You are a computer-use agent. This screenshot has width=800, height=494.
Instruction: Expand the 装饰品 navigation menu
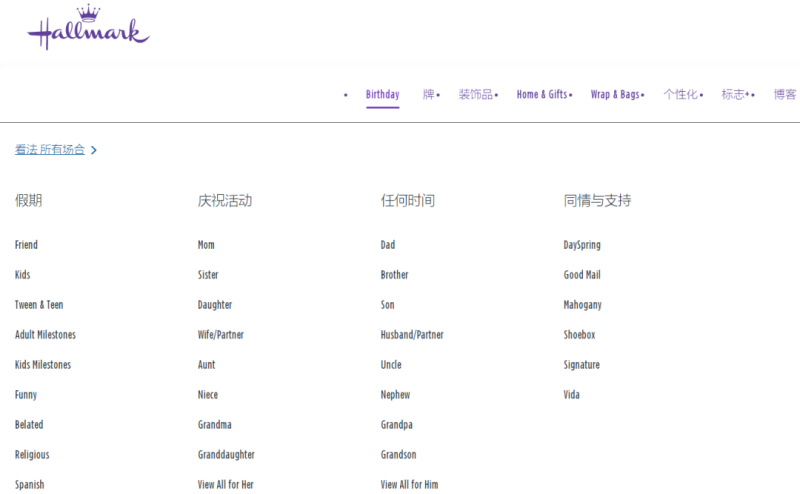475,95
